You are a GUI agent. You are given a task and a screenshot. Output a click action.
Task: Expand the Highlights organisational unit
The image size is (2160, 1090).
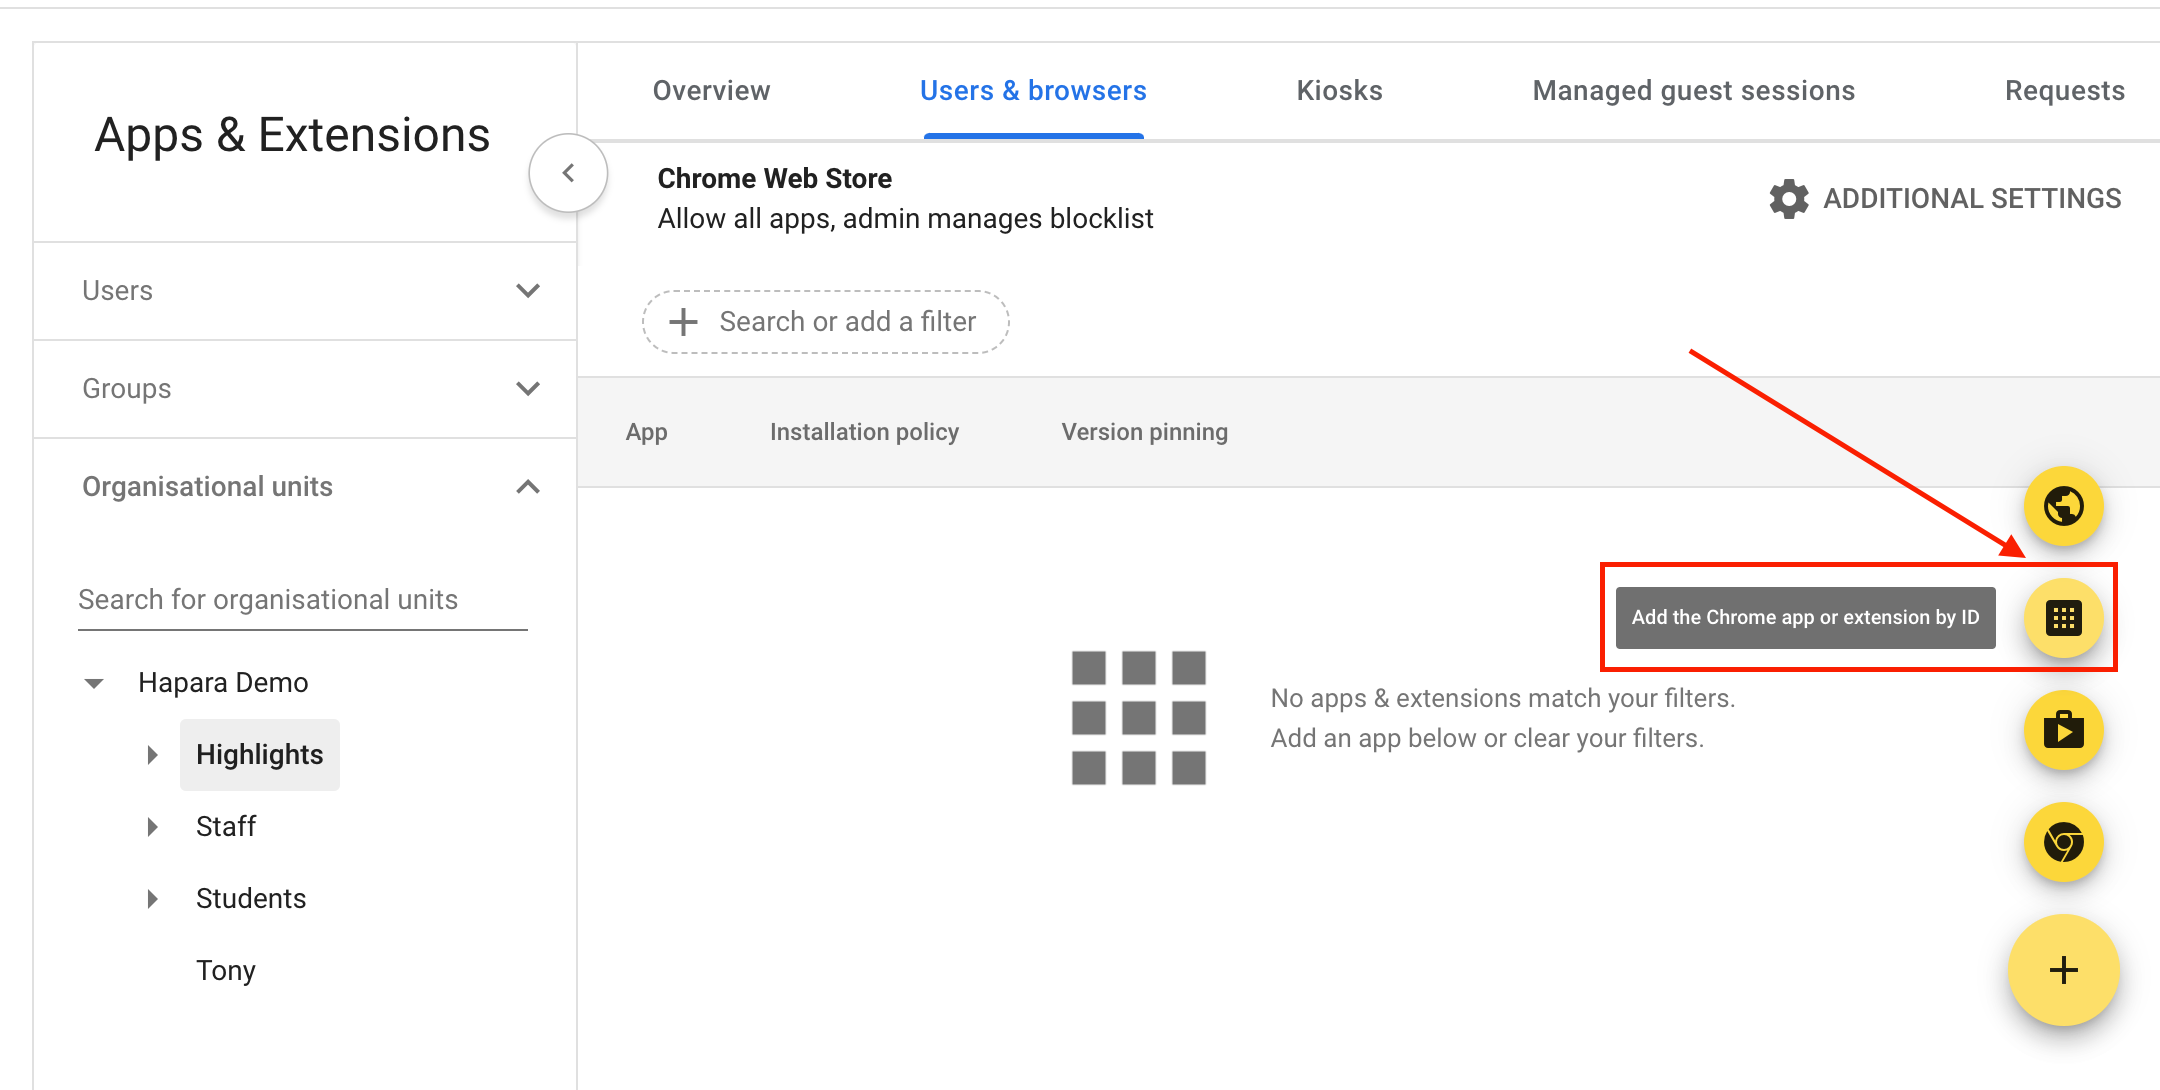153,754
